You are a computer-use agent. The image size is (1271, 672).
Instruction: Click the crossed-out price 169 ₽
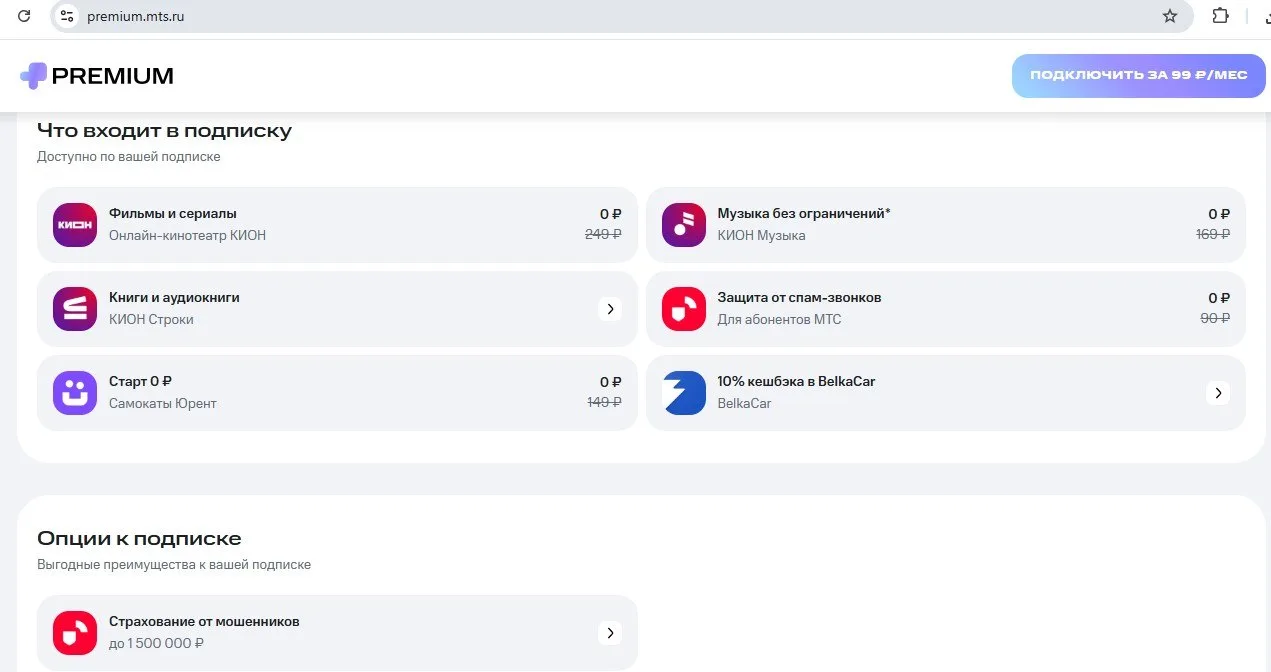(1213, 234)
